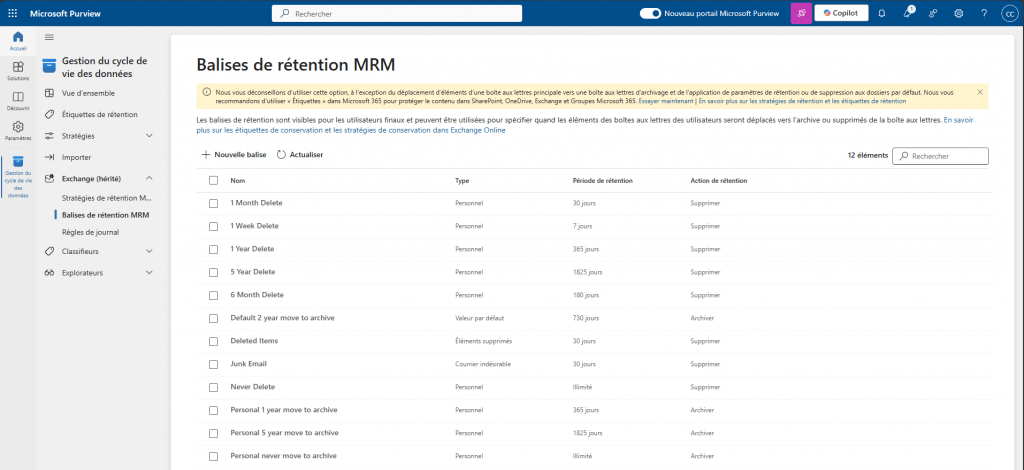Open the notifications bell
Viewport: 1024px width, 470px height.
pyautogui.click(x=881, y=14)
